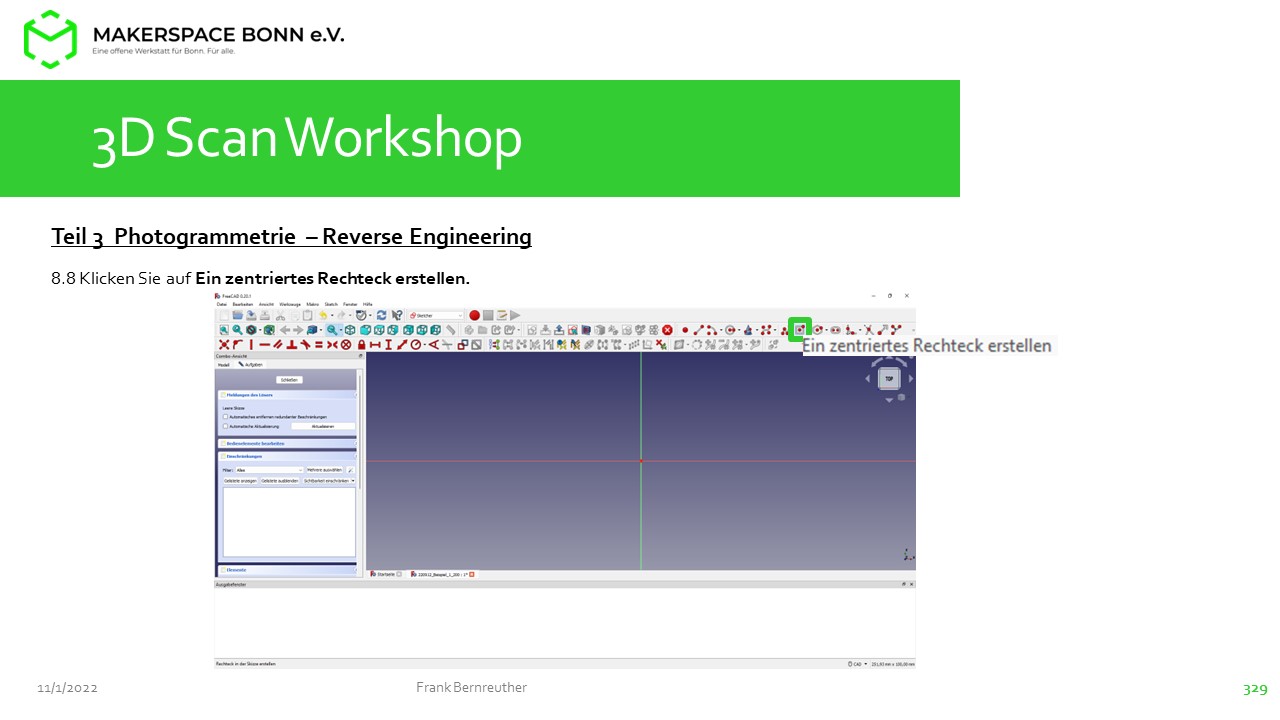Expand the edit controls section
The width and height of the screenshot is (1280, 720).
click(287, 443)
